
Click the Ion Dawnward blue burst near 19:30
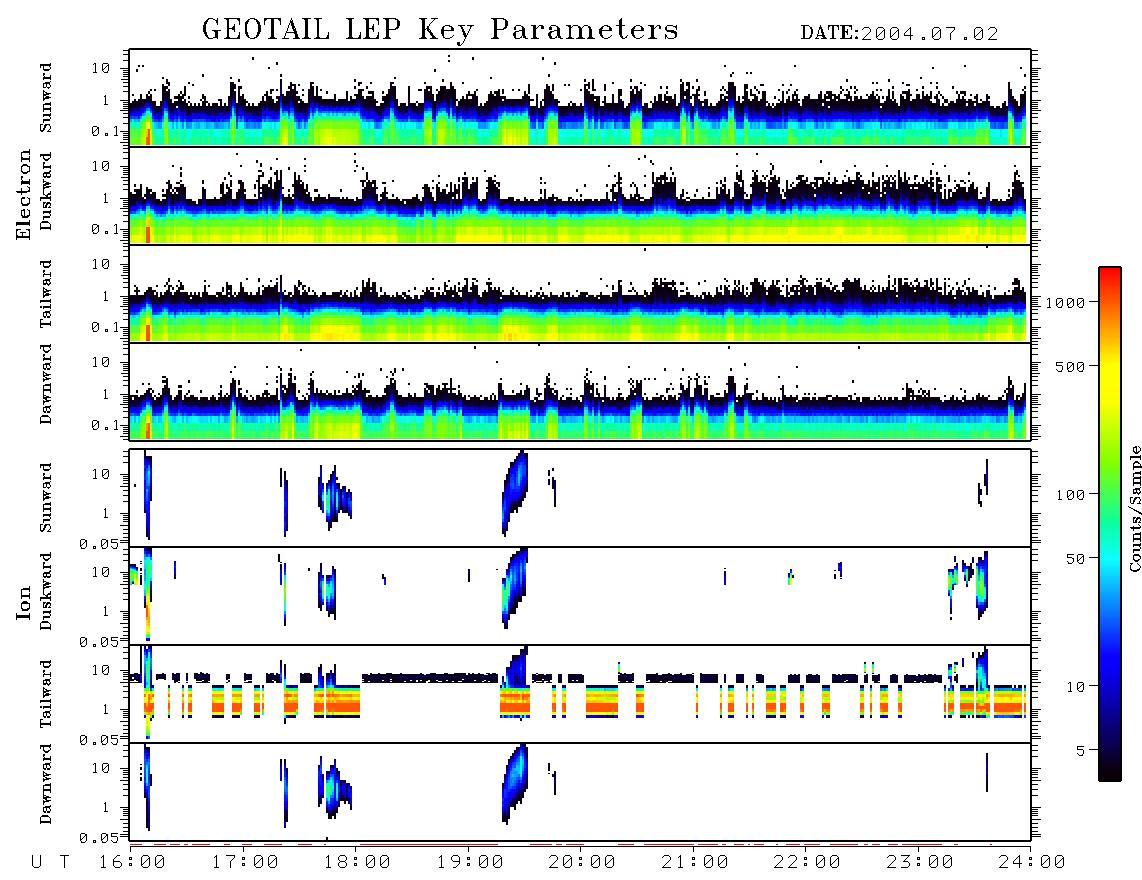(x=515, y=783)
